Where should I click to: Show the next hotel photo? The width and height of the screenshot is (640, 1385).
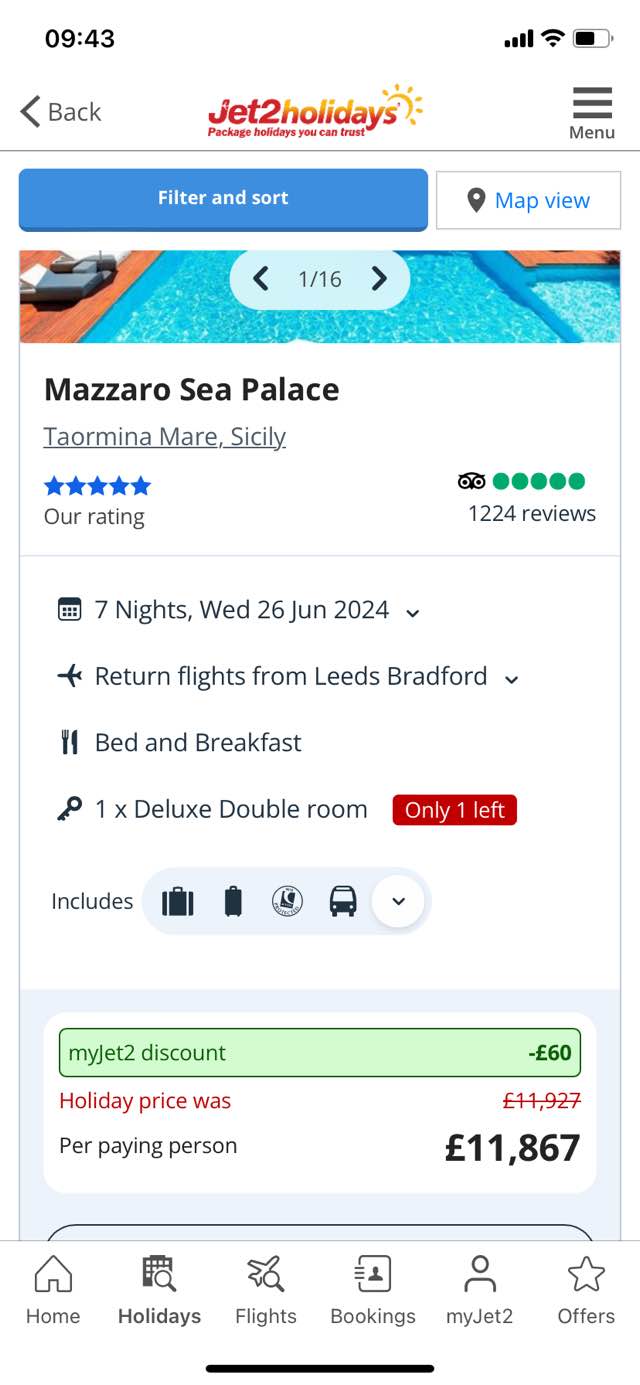point(379,279)
